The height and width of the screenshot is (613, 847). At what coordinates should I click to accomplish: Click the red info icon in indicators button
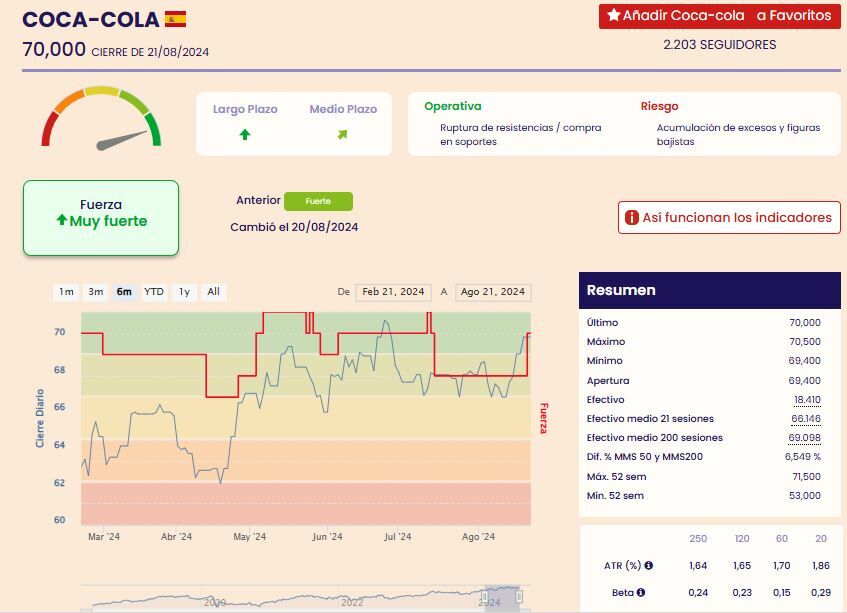[x=631, y=218]
